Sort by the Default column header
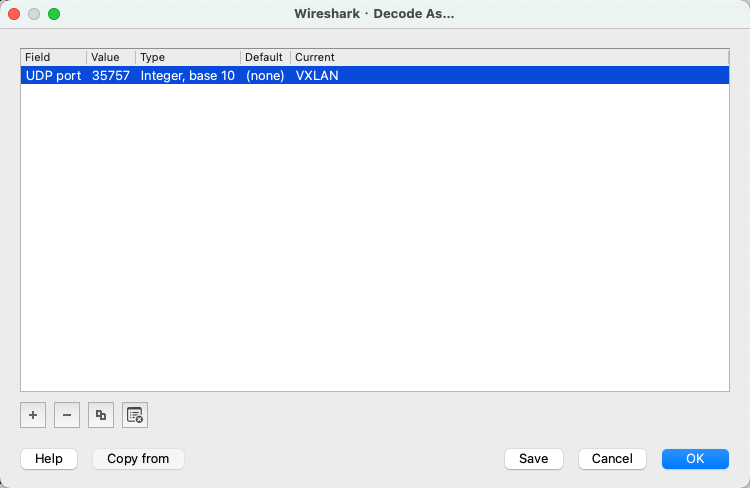Image resolution: width=750 pixels, height=488 pixels. tap(265, 57)
